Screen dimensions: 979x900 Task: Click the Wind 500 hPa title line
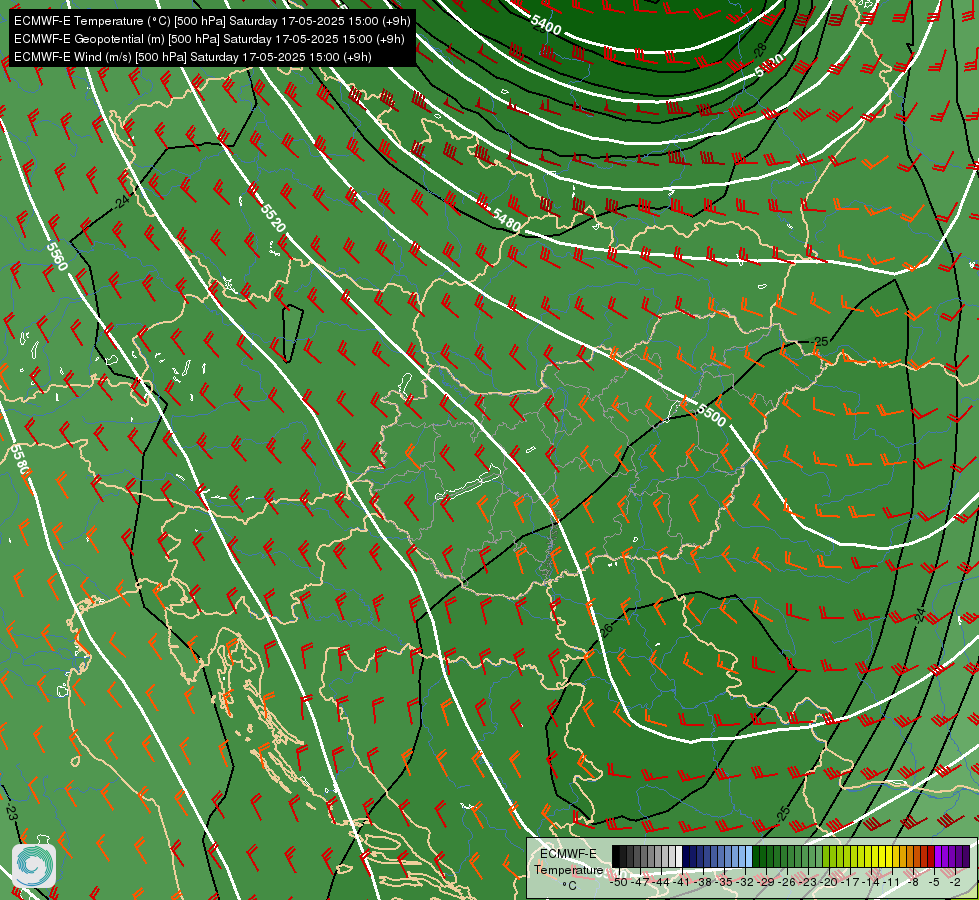pos(193,57)
